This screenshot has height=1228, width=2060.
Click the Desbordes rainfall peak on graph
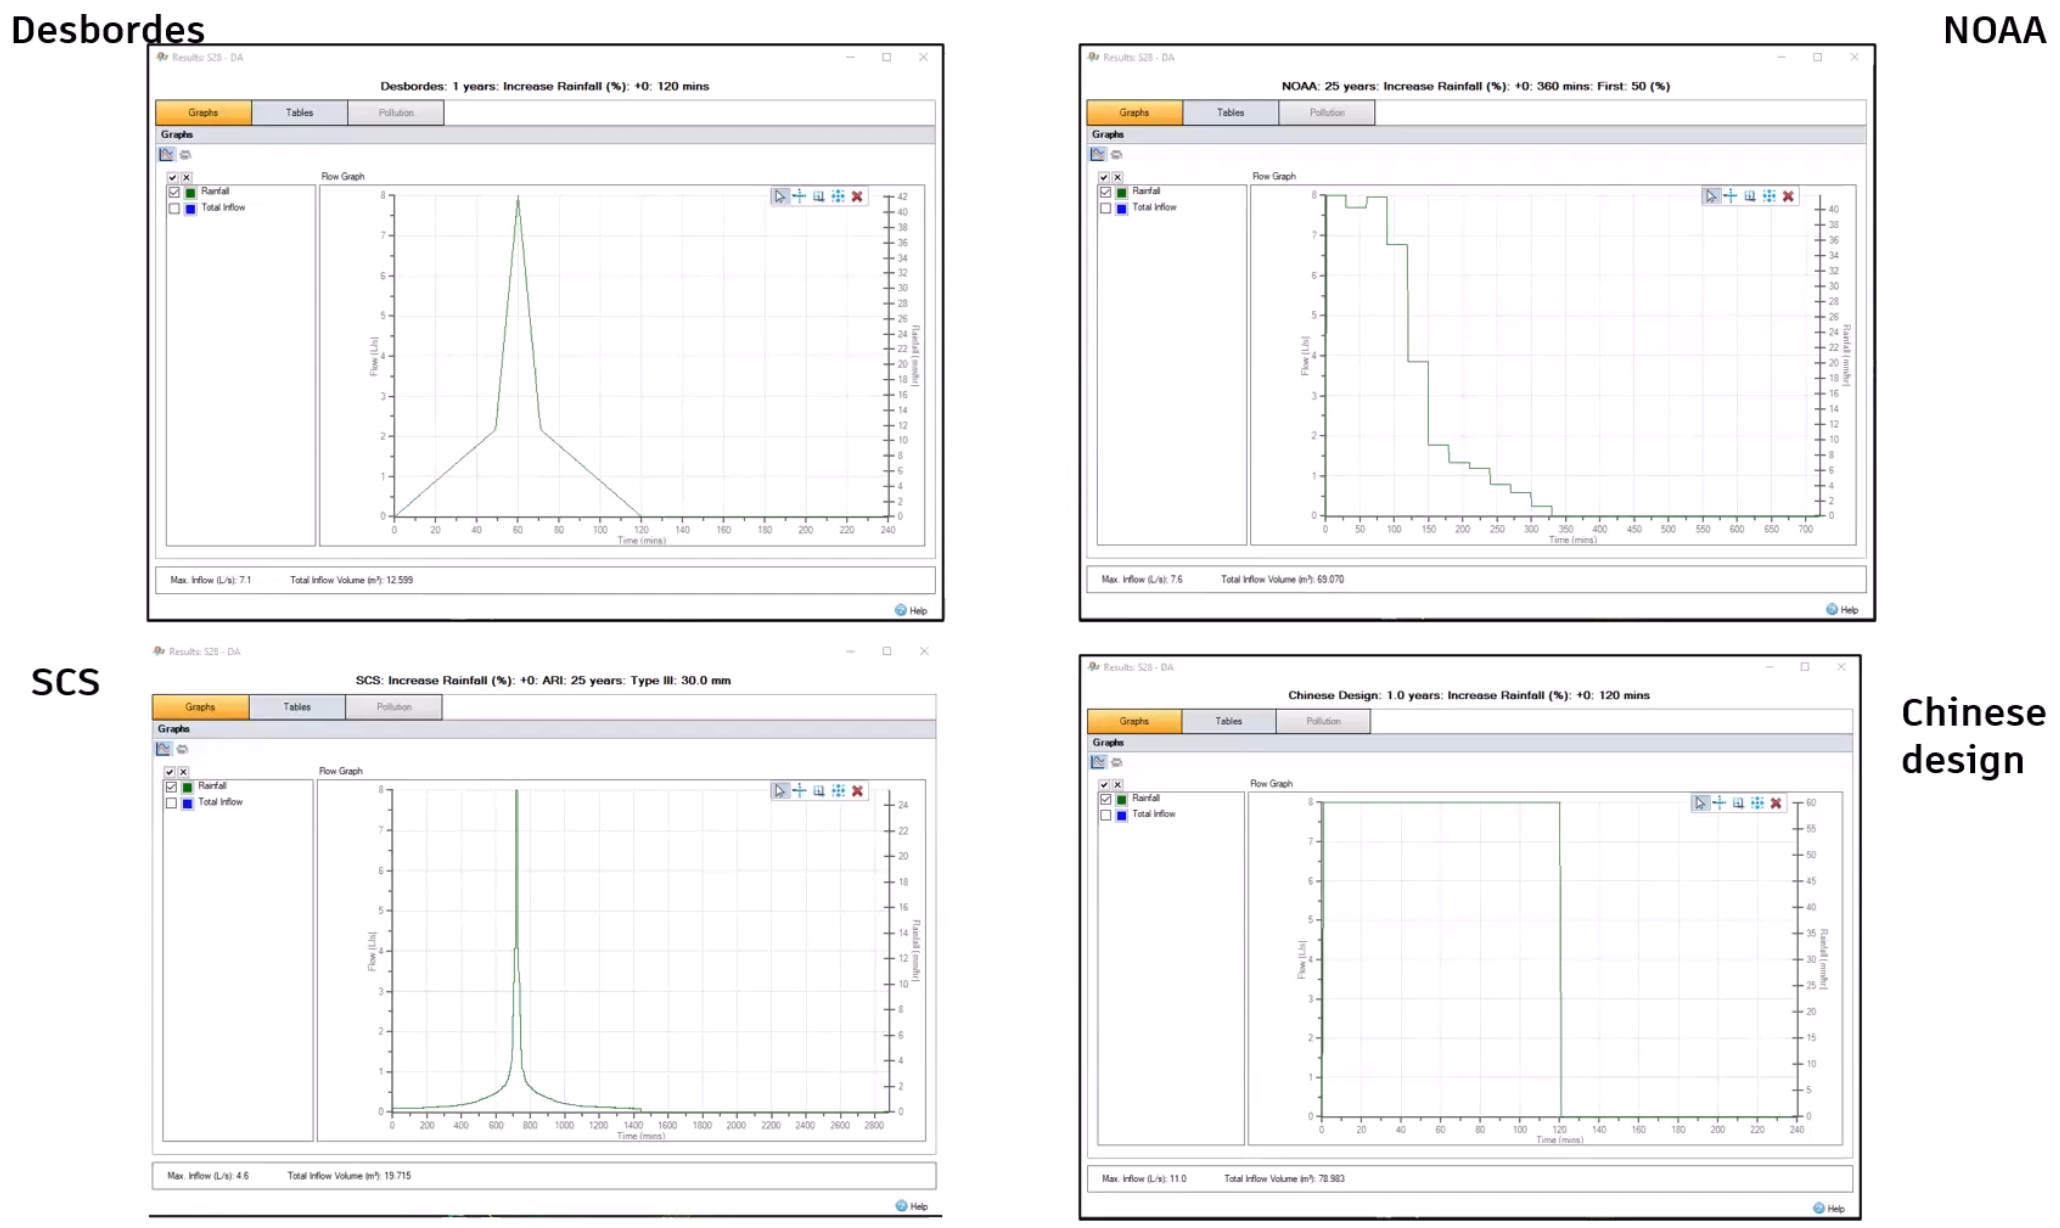518,198
